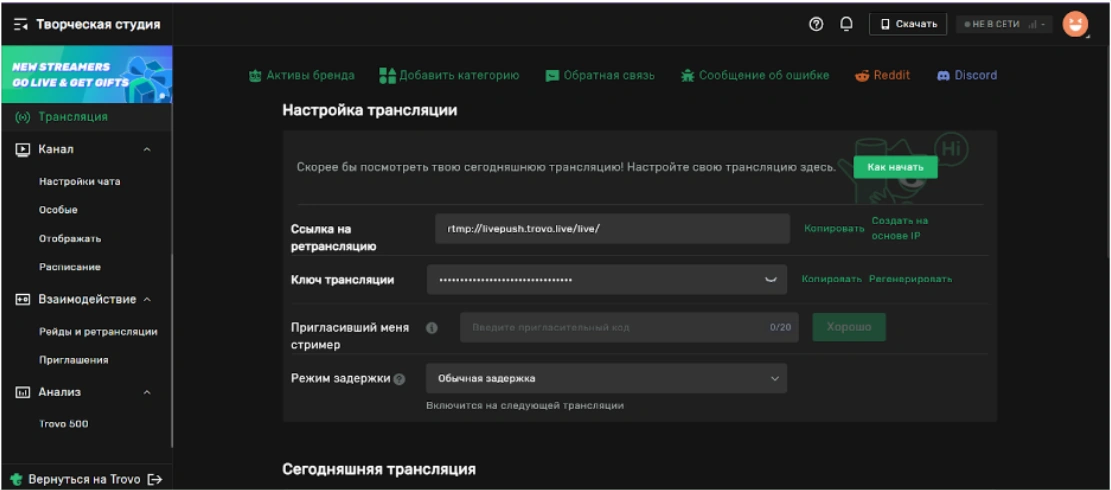Click the Сегодняшняя трансляция heading
Image resolution: width=1111 pixels, height=490 pixels.
(x=379, y=469)
